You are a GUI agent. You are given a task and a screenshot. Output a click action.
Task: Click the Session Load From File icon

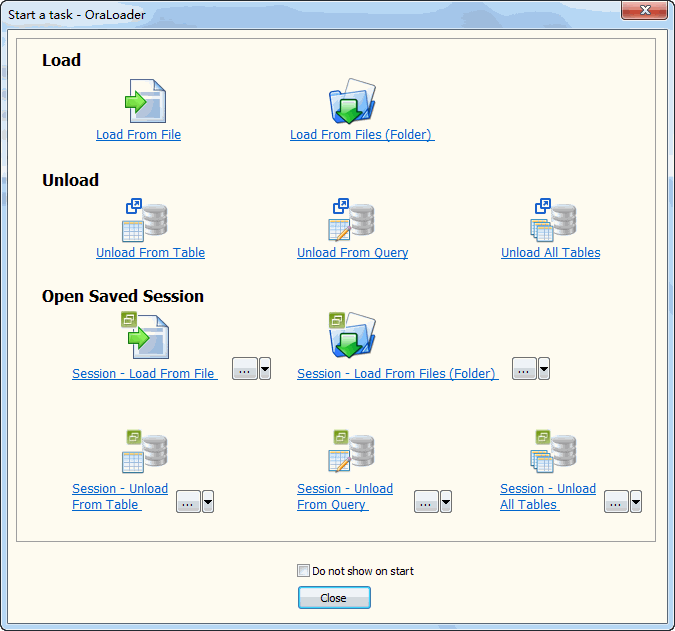click(146, 335)
